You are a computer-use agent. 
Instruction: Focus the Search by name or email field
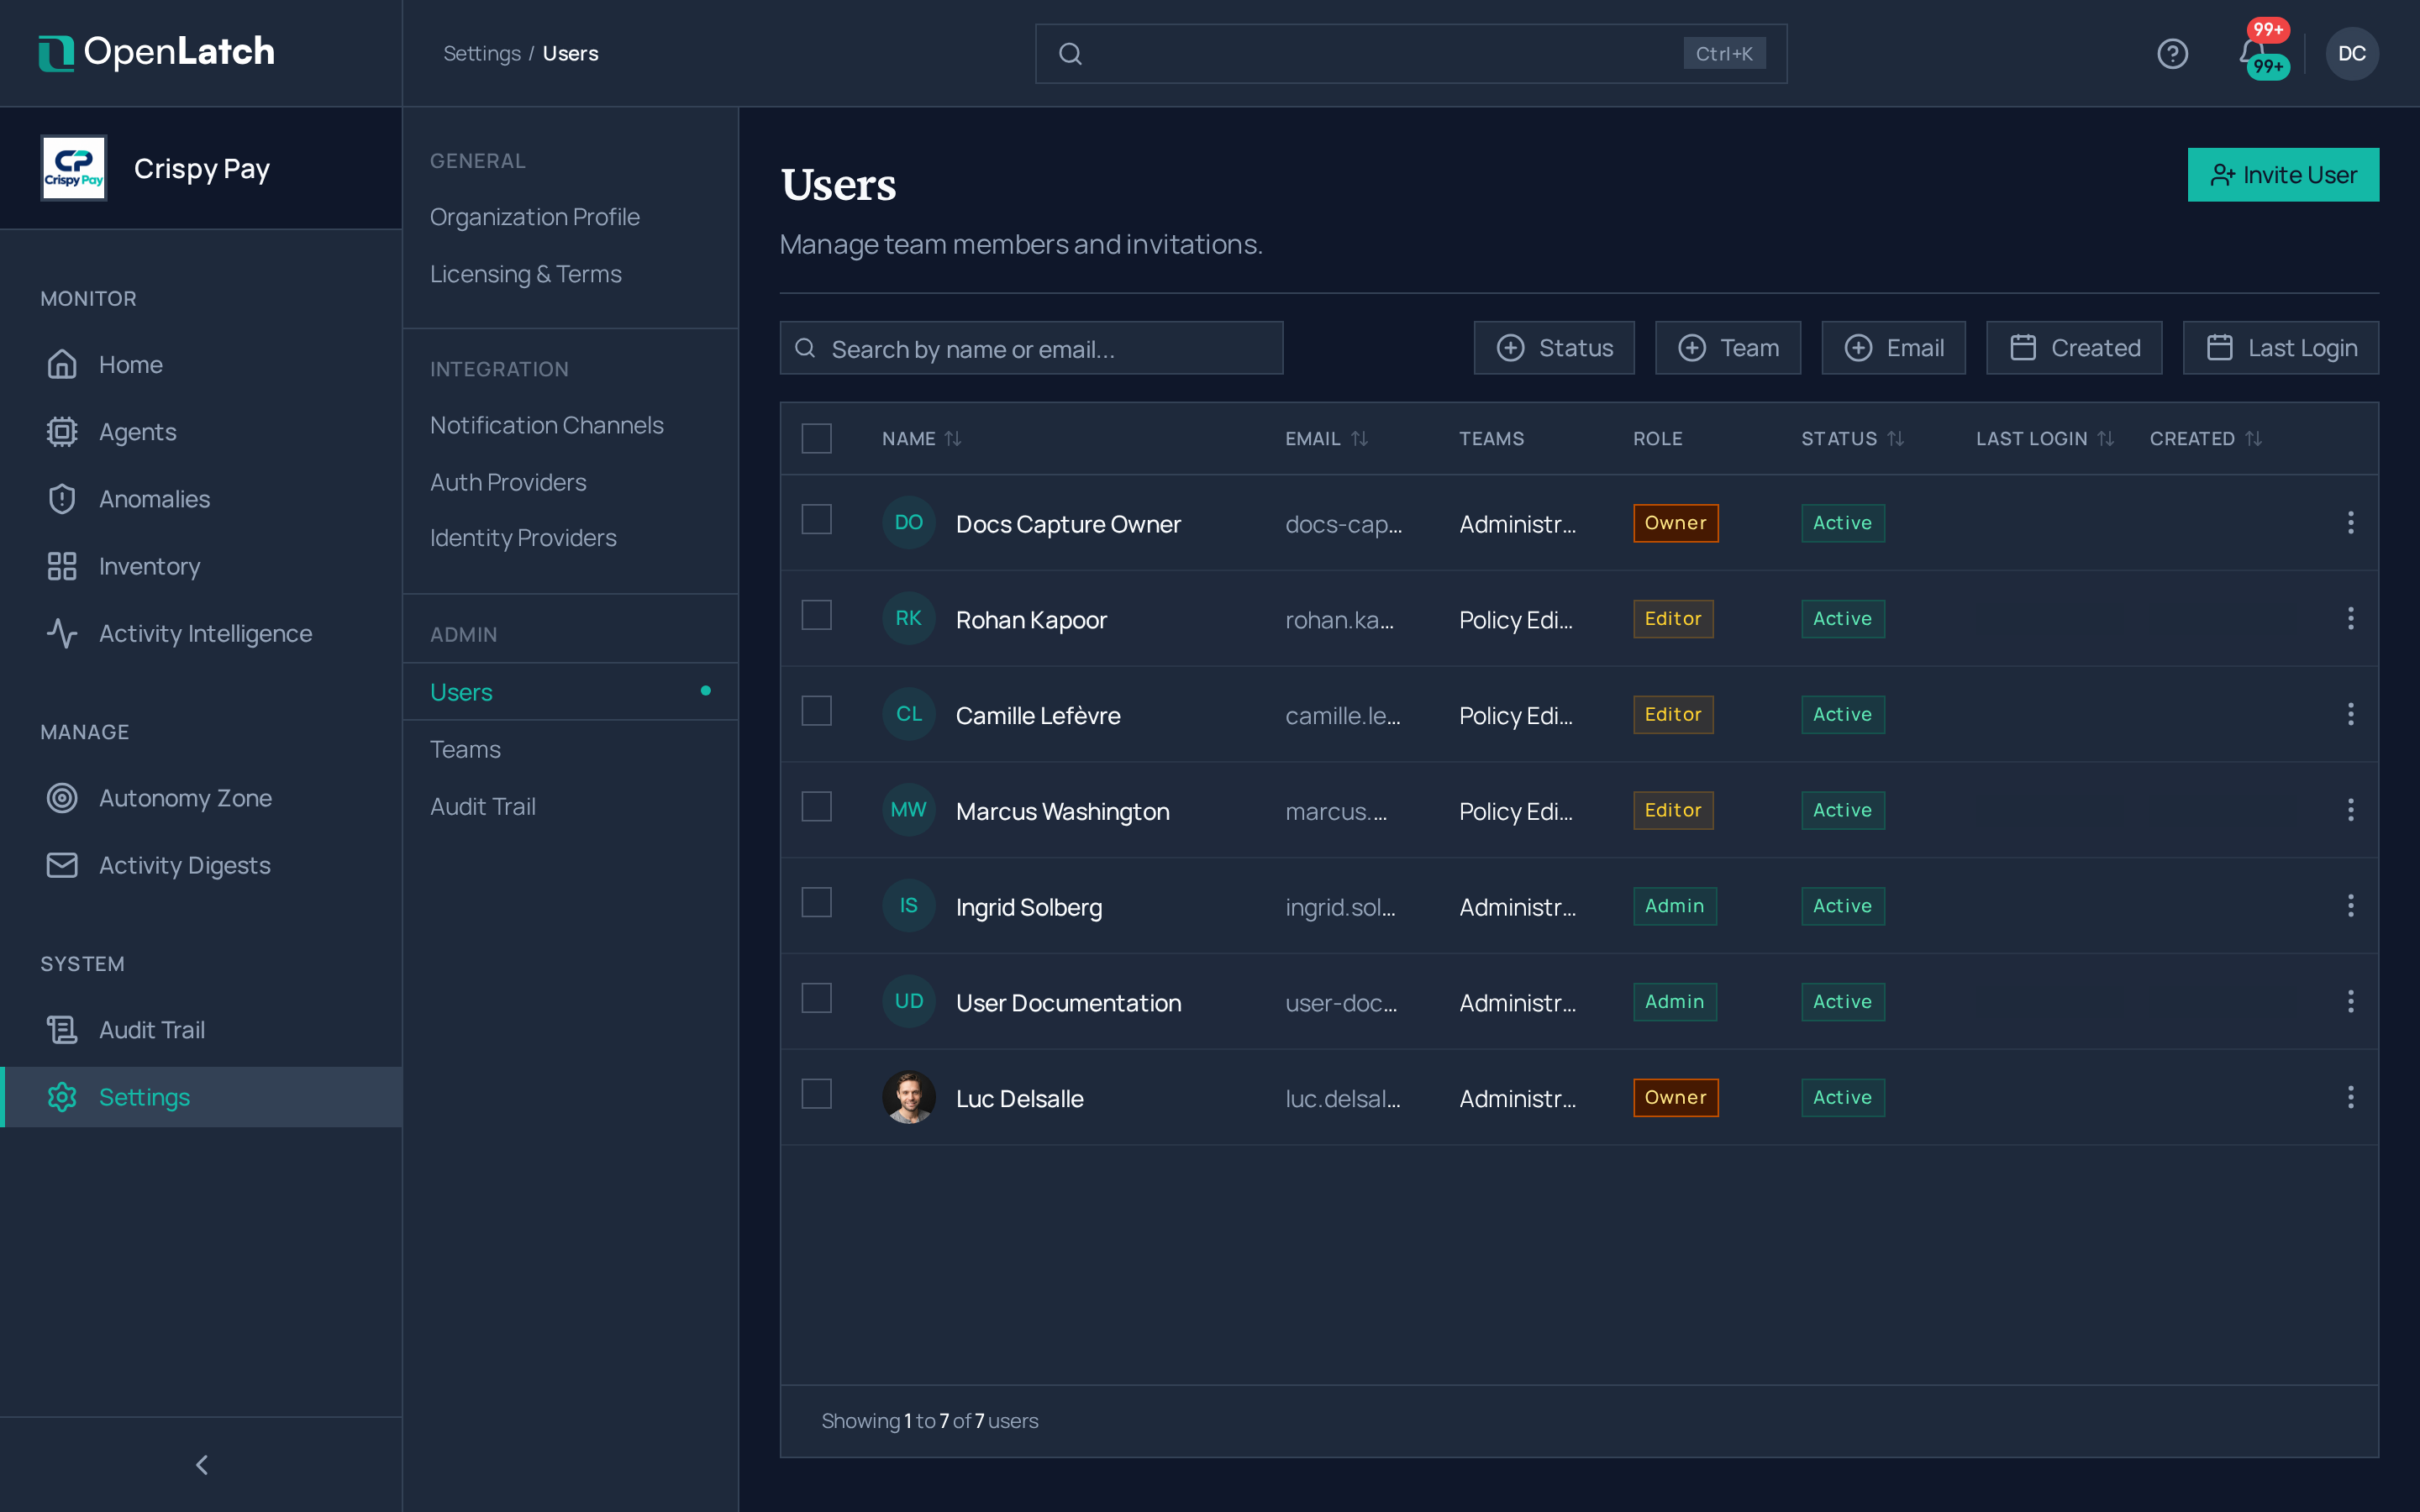tap(1031, 348)
